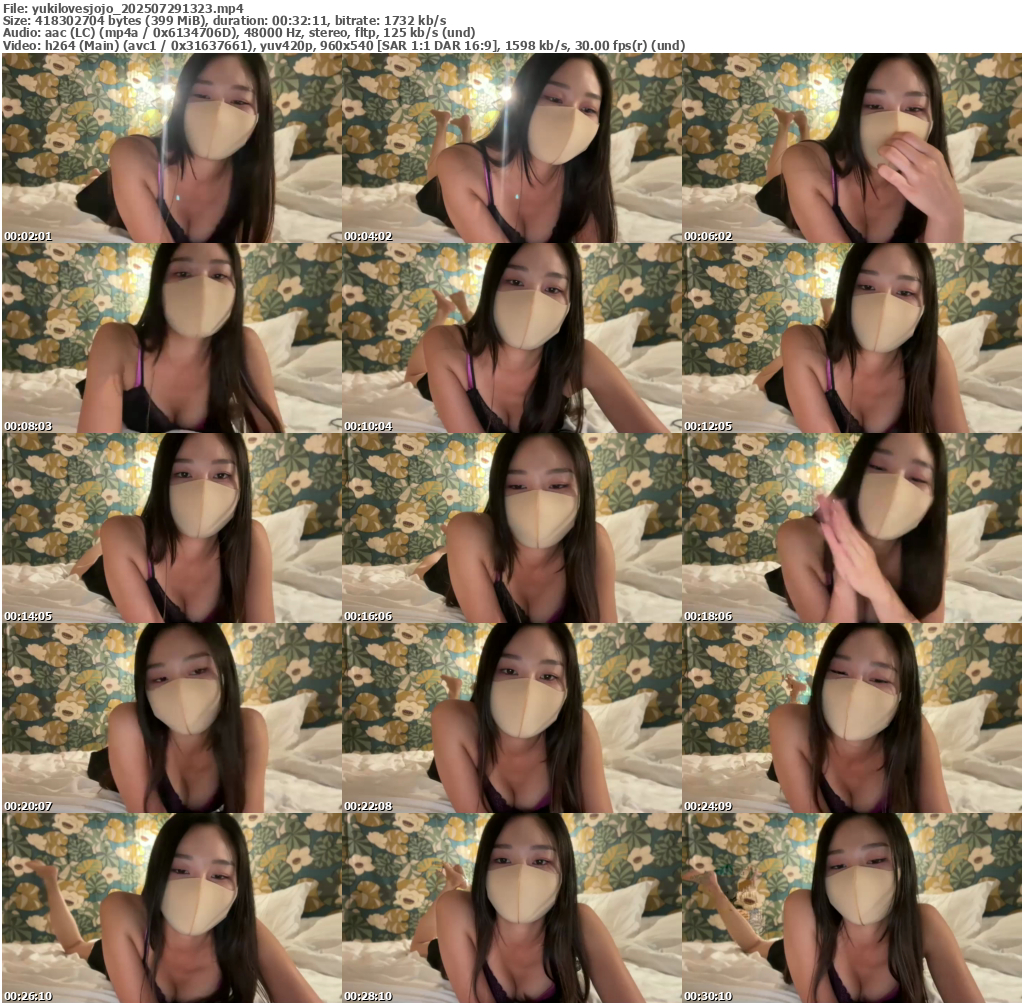Click the Audio codec info line
1024x1003 pixels.
click(239, 32)
